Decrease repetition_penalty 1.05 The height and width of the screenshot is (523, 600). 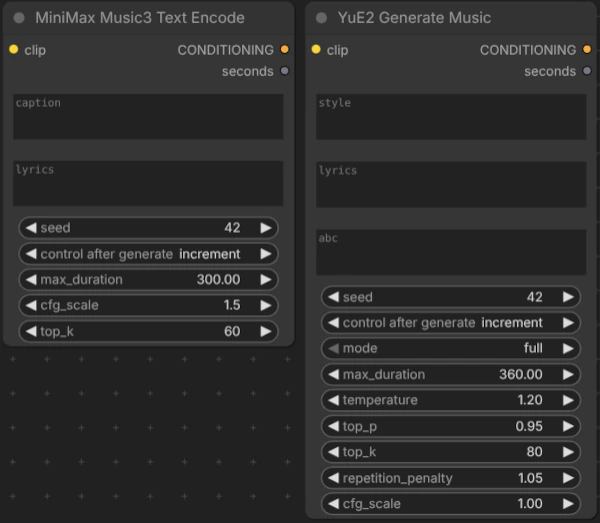[x=334, y=478]
